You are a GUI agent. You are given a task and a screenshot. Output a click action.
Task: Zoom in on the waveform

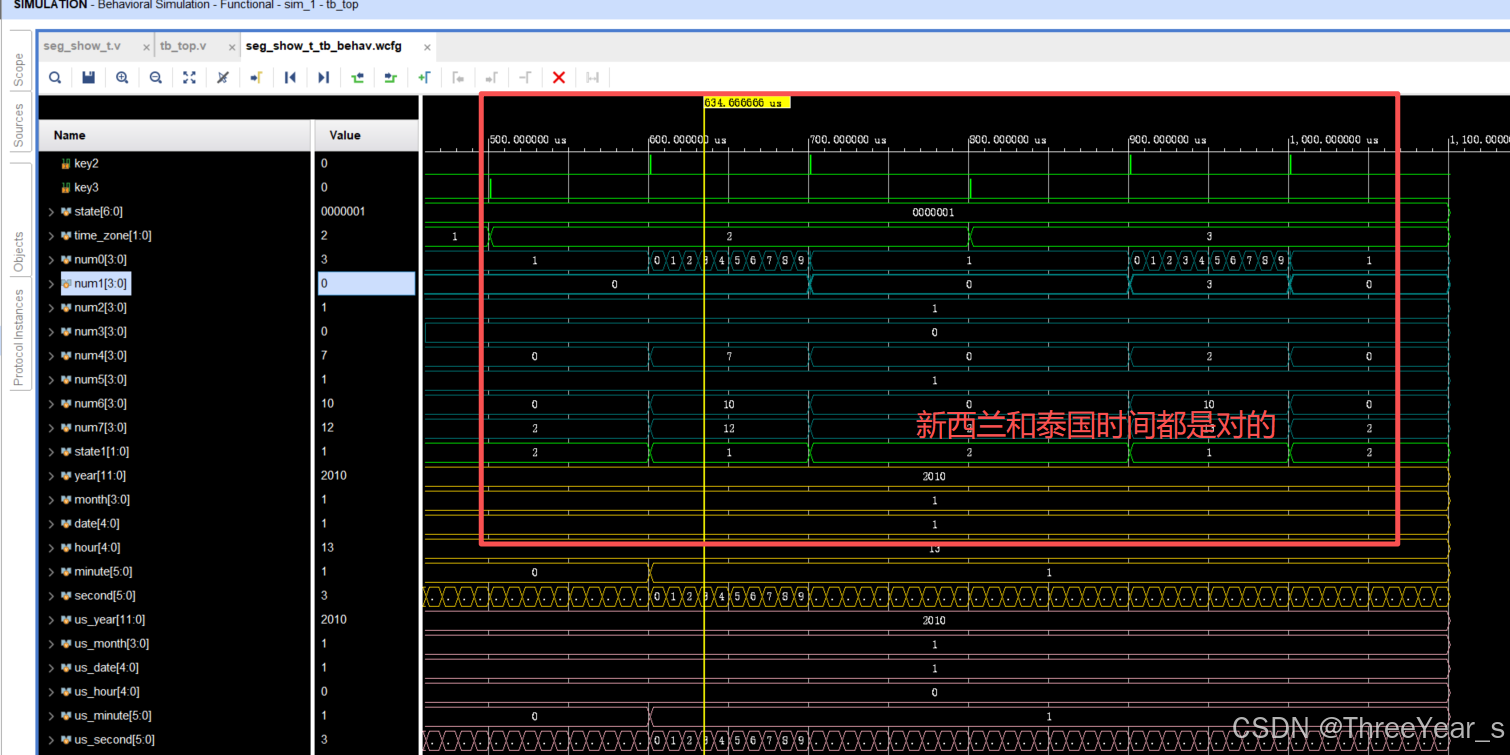[122, 77]
